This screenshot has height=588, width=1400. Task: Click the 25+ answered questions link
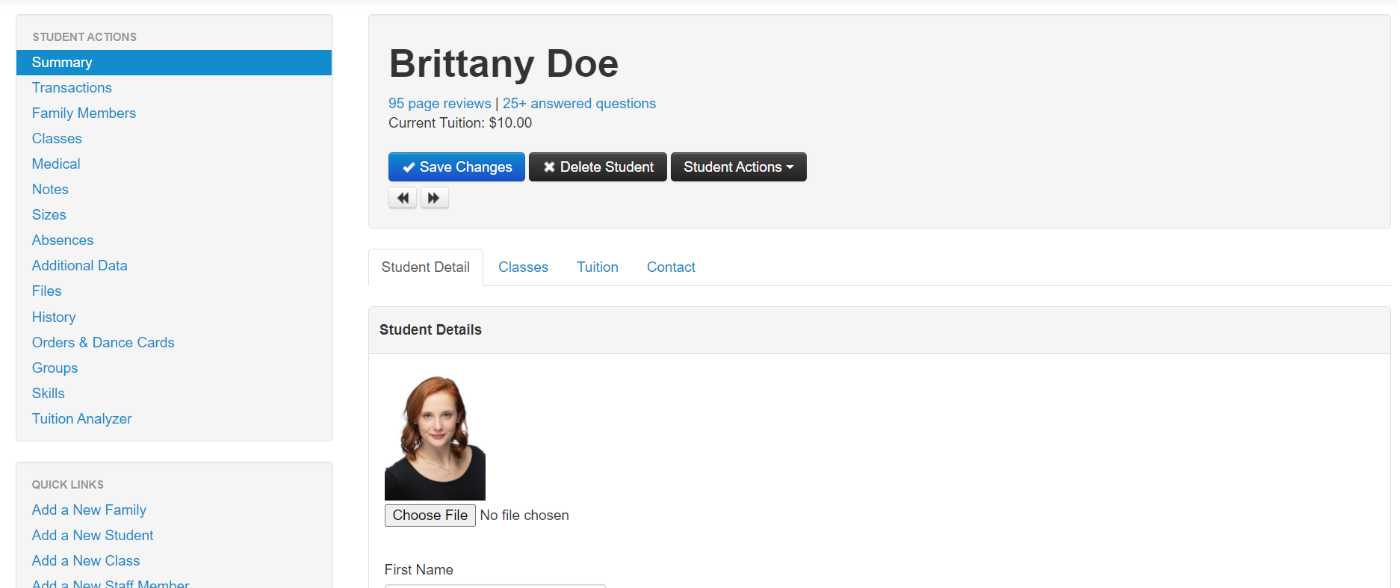click(579, 103)
